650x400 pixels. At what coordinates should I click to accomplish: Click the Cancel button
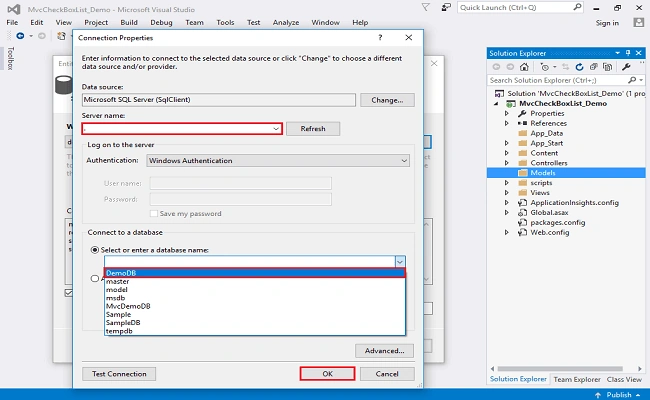pyautogui.click(x=387, y=374)
